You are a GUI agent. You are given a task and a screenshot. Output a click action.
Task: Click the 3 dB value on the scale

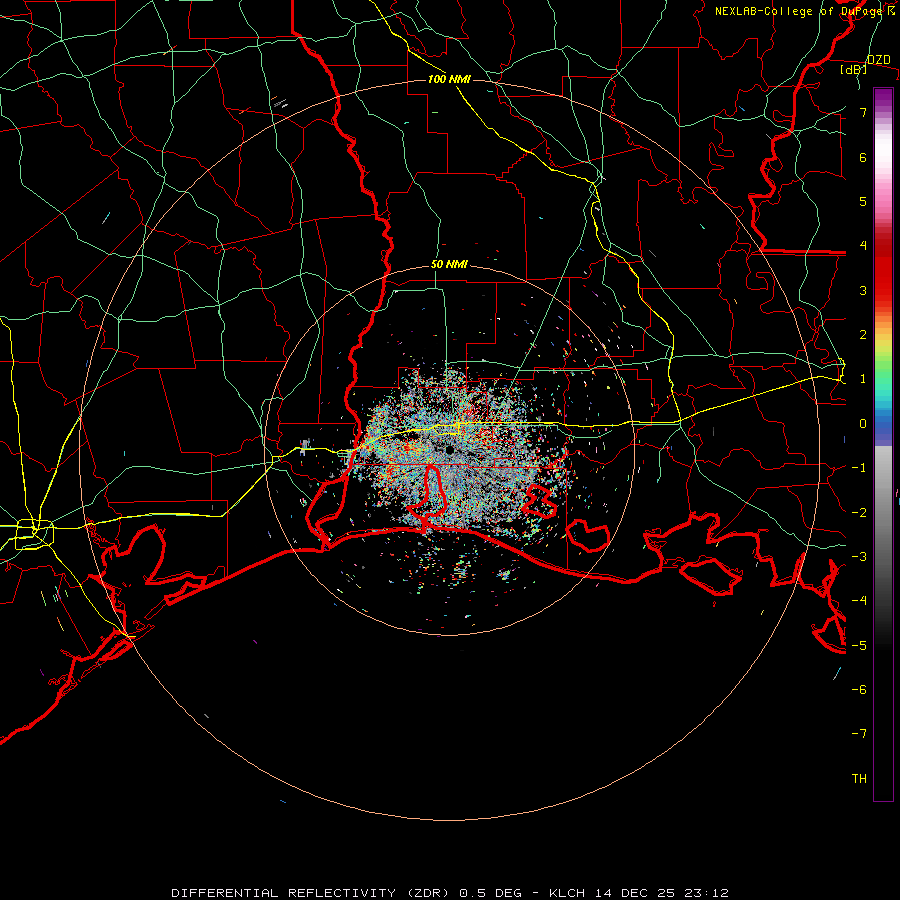[x=863, y=290]
